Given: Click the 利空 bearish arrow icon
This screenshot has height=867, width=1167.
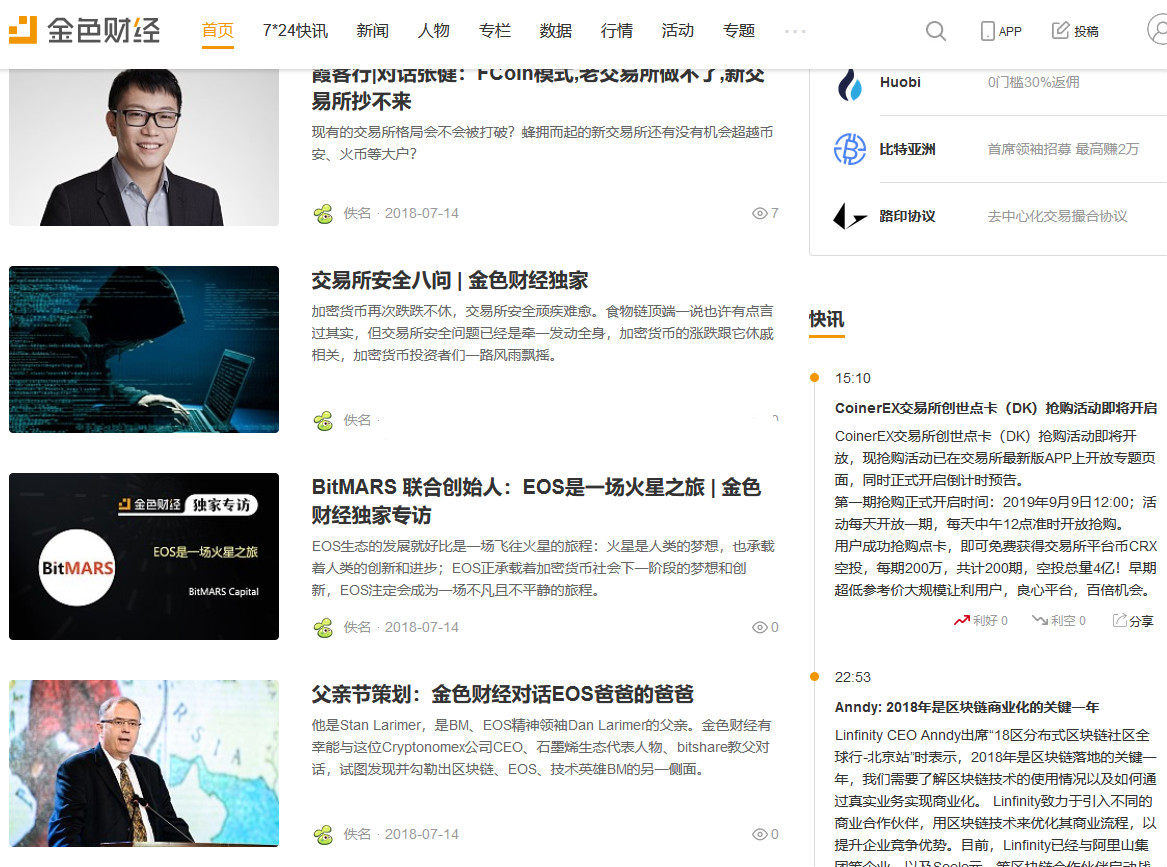Looking at the screenshot, I should pyautogui.click(x=1040, y=620).
